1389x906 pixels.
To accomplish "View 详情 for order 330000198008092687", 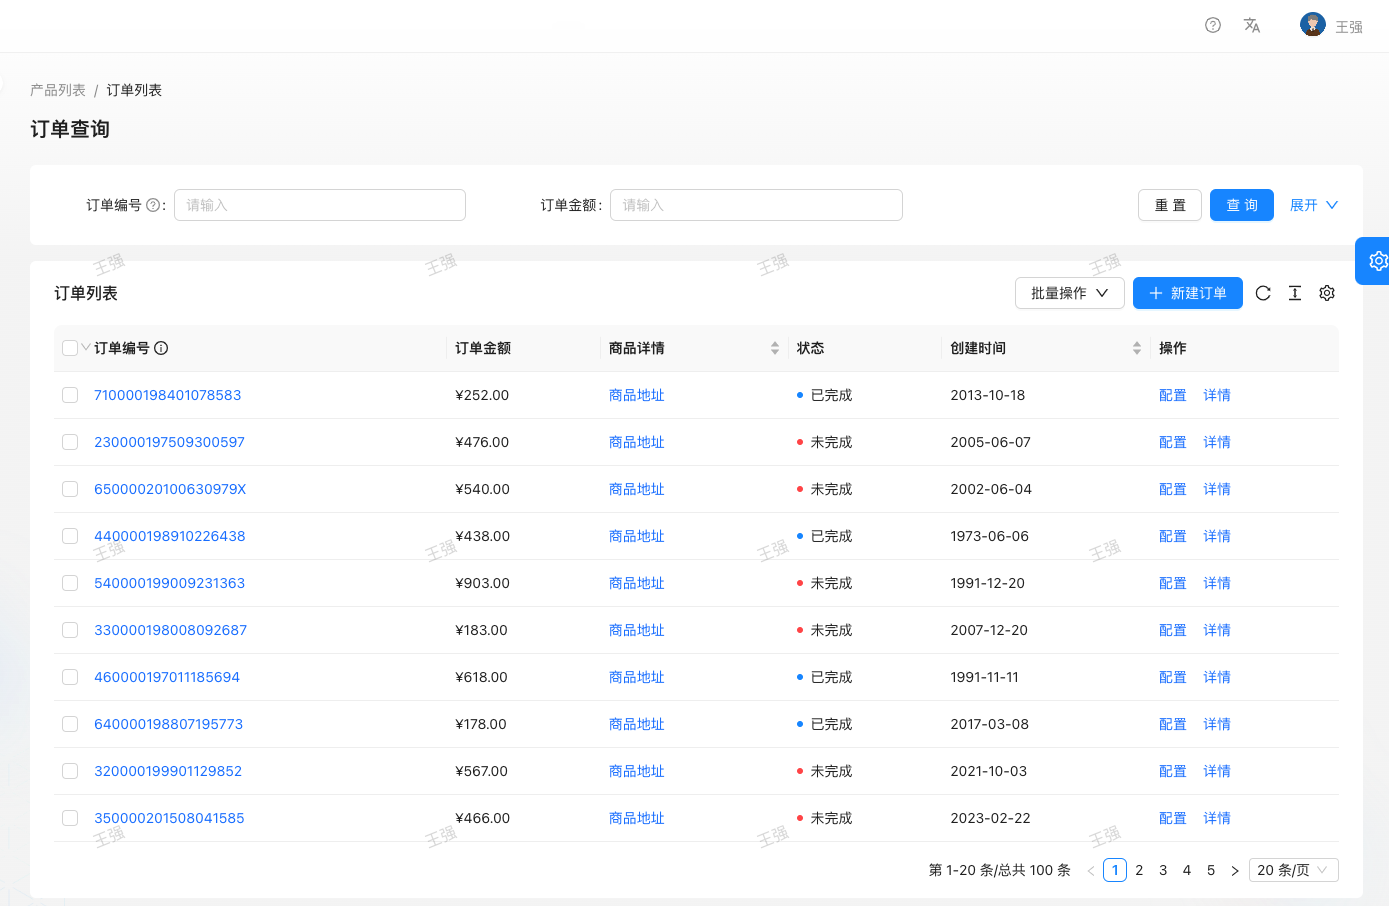I will 1217,630.
